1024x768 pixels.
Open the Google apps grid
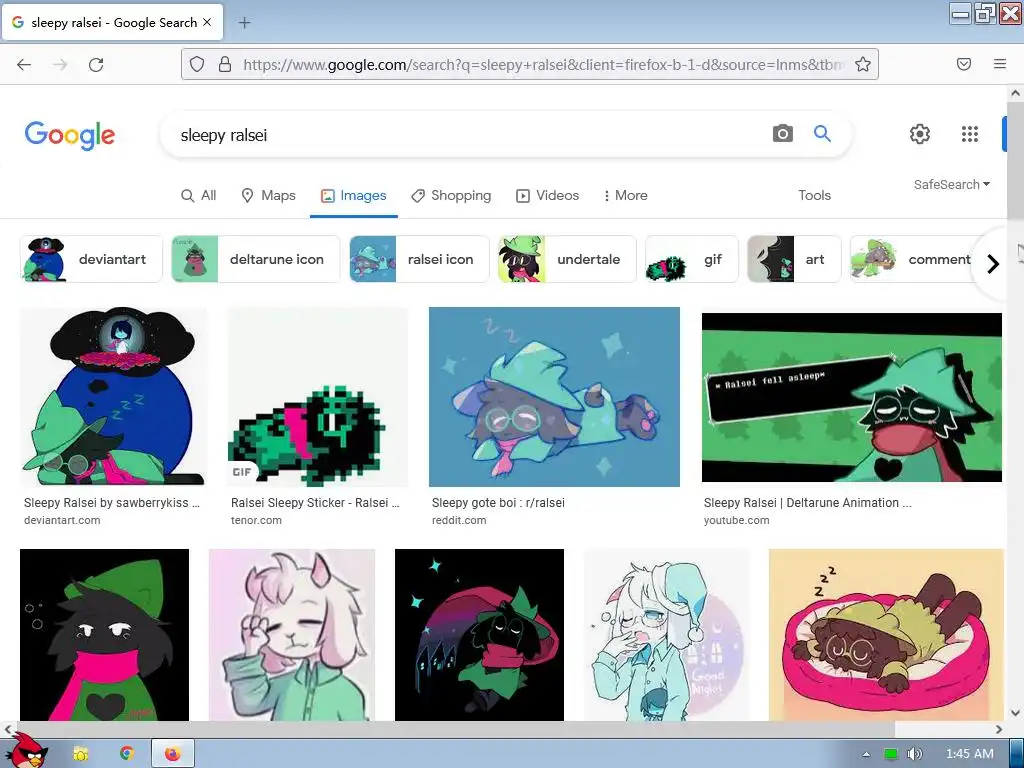pyautogui.click(x=970, y=134)
